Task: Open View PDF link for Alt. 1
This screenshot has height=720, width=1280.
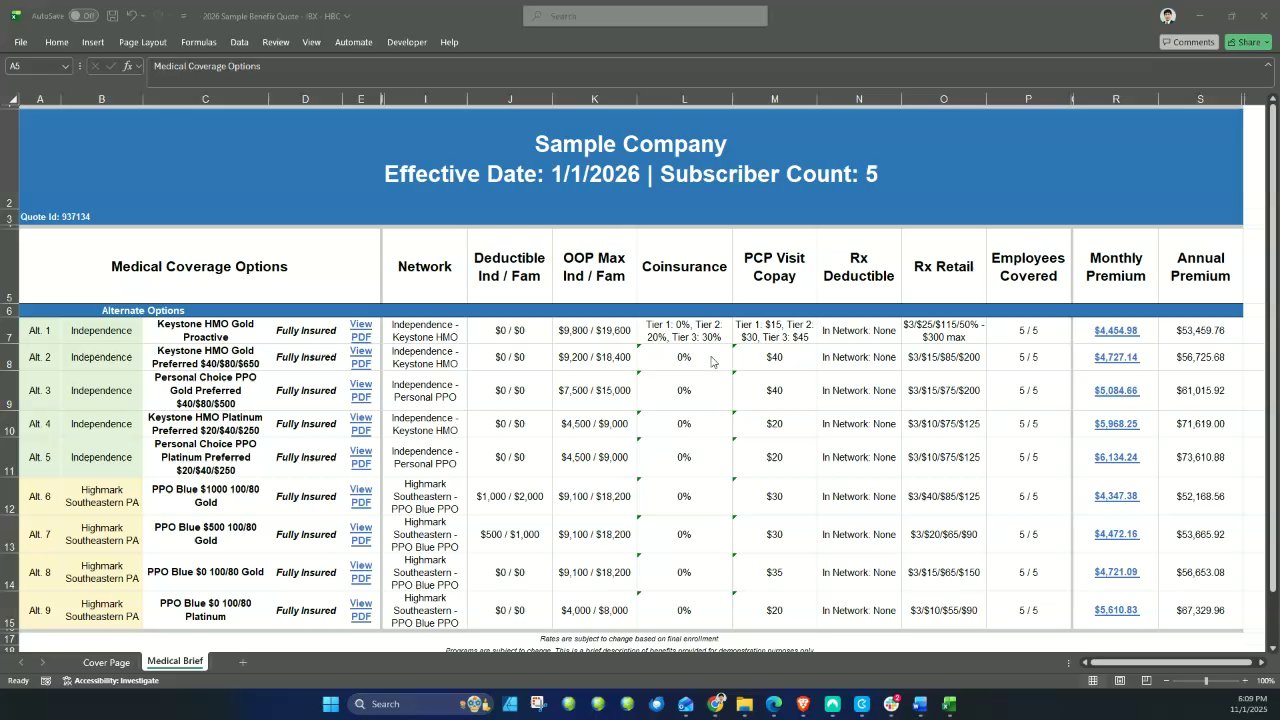Action: pos(361,331)
